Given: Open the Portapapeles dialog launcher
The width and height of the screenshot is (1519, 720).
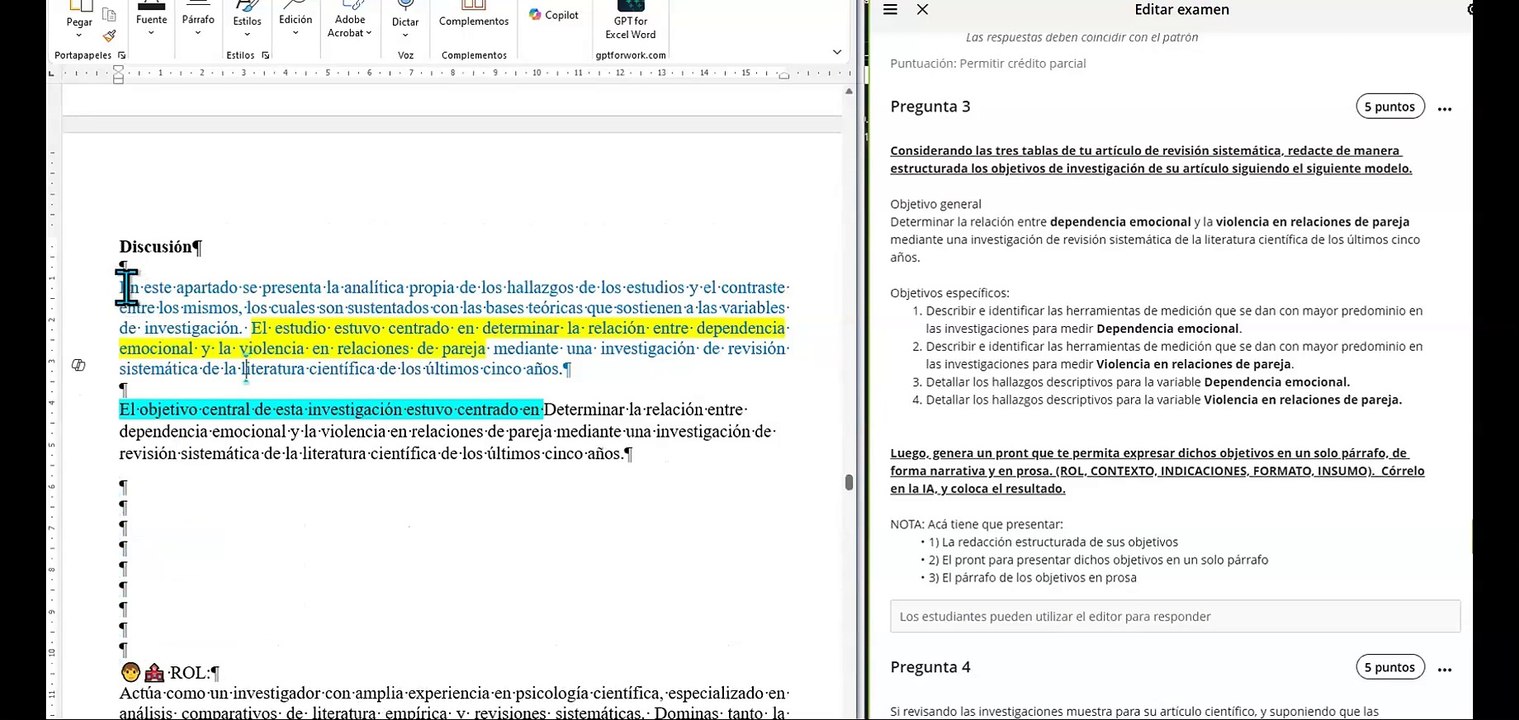Looking at the screenshot, I should (x=122, y=55).
